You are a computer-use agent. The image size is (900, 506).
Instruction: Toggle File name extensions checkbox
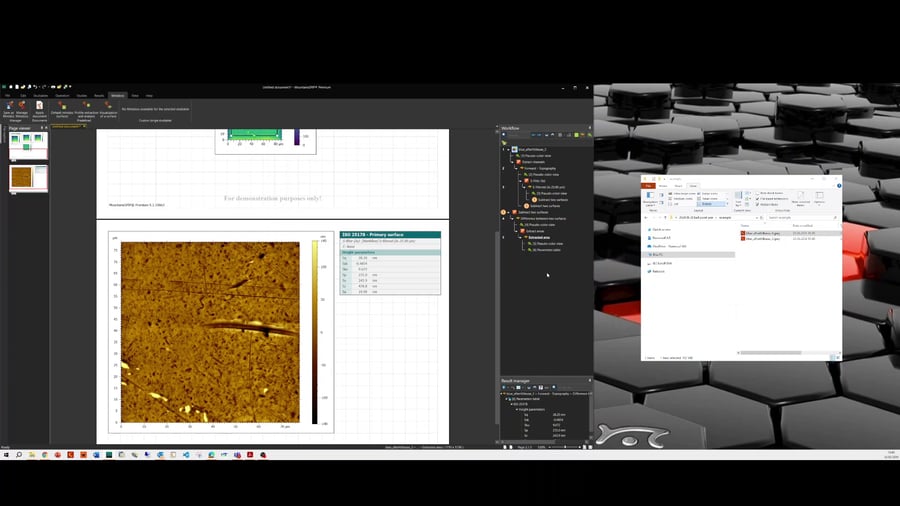(773, 198)
